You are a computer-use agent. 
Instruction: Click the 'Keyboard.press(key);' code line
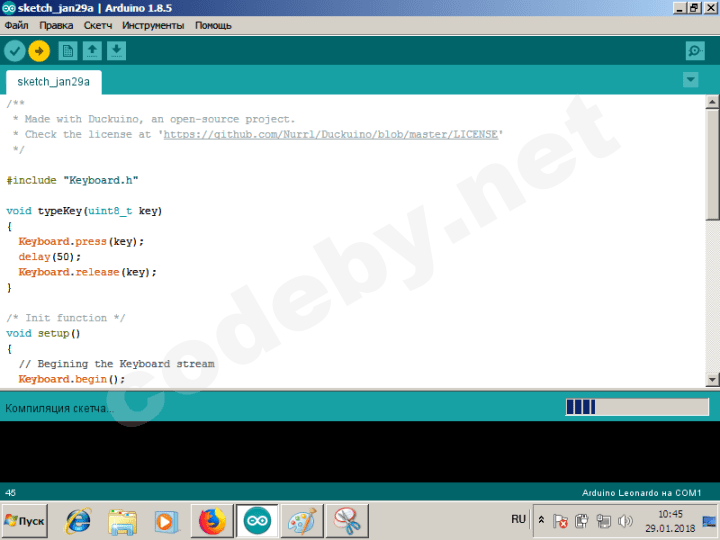tap(81, 242)
